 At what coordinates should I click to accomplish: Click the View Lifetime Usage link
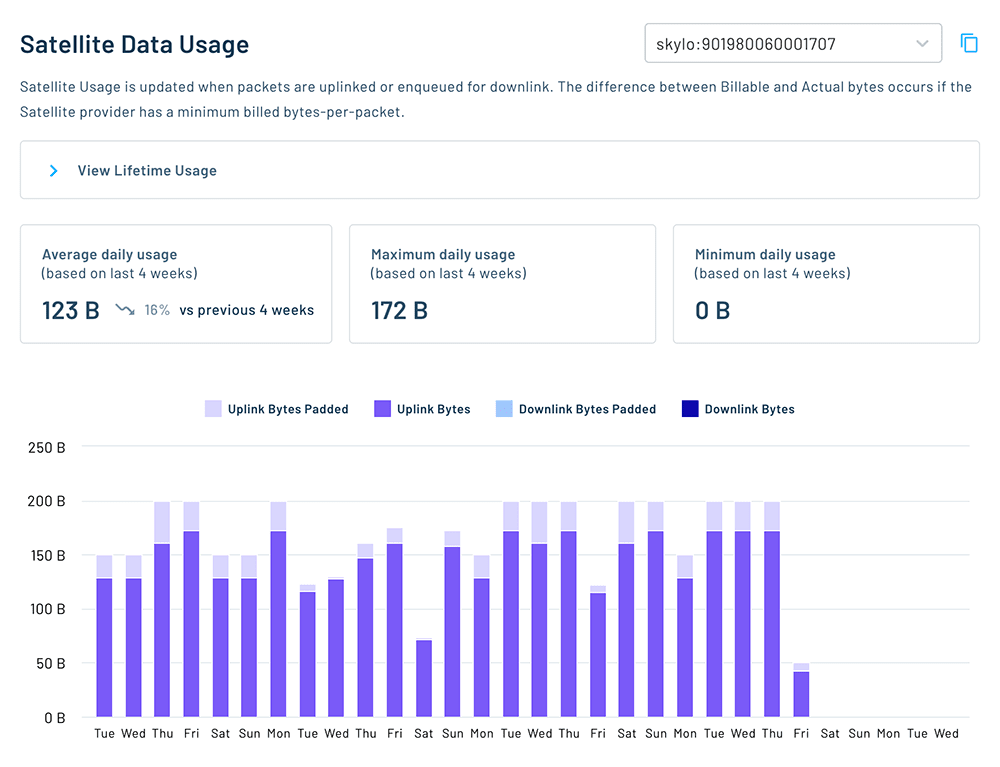[x=146, y=170]
